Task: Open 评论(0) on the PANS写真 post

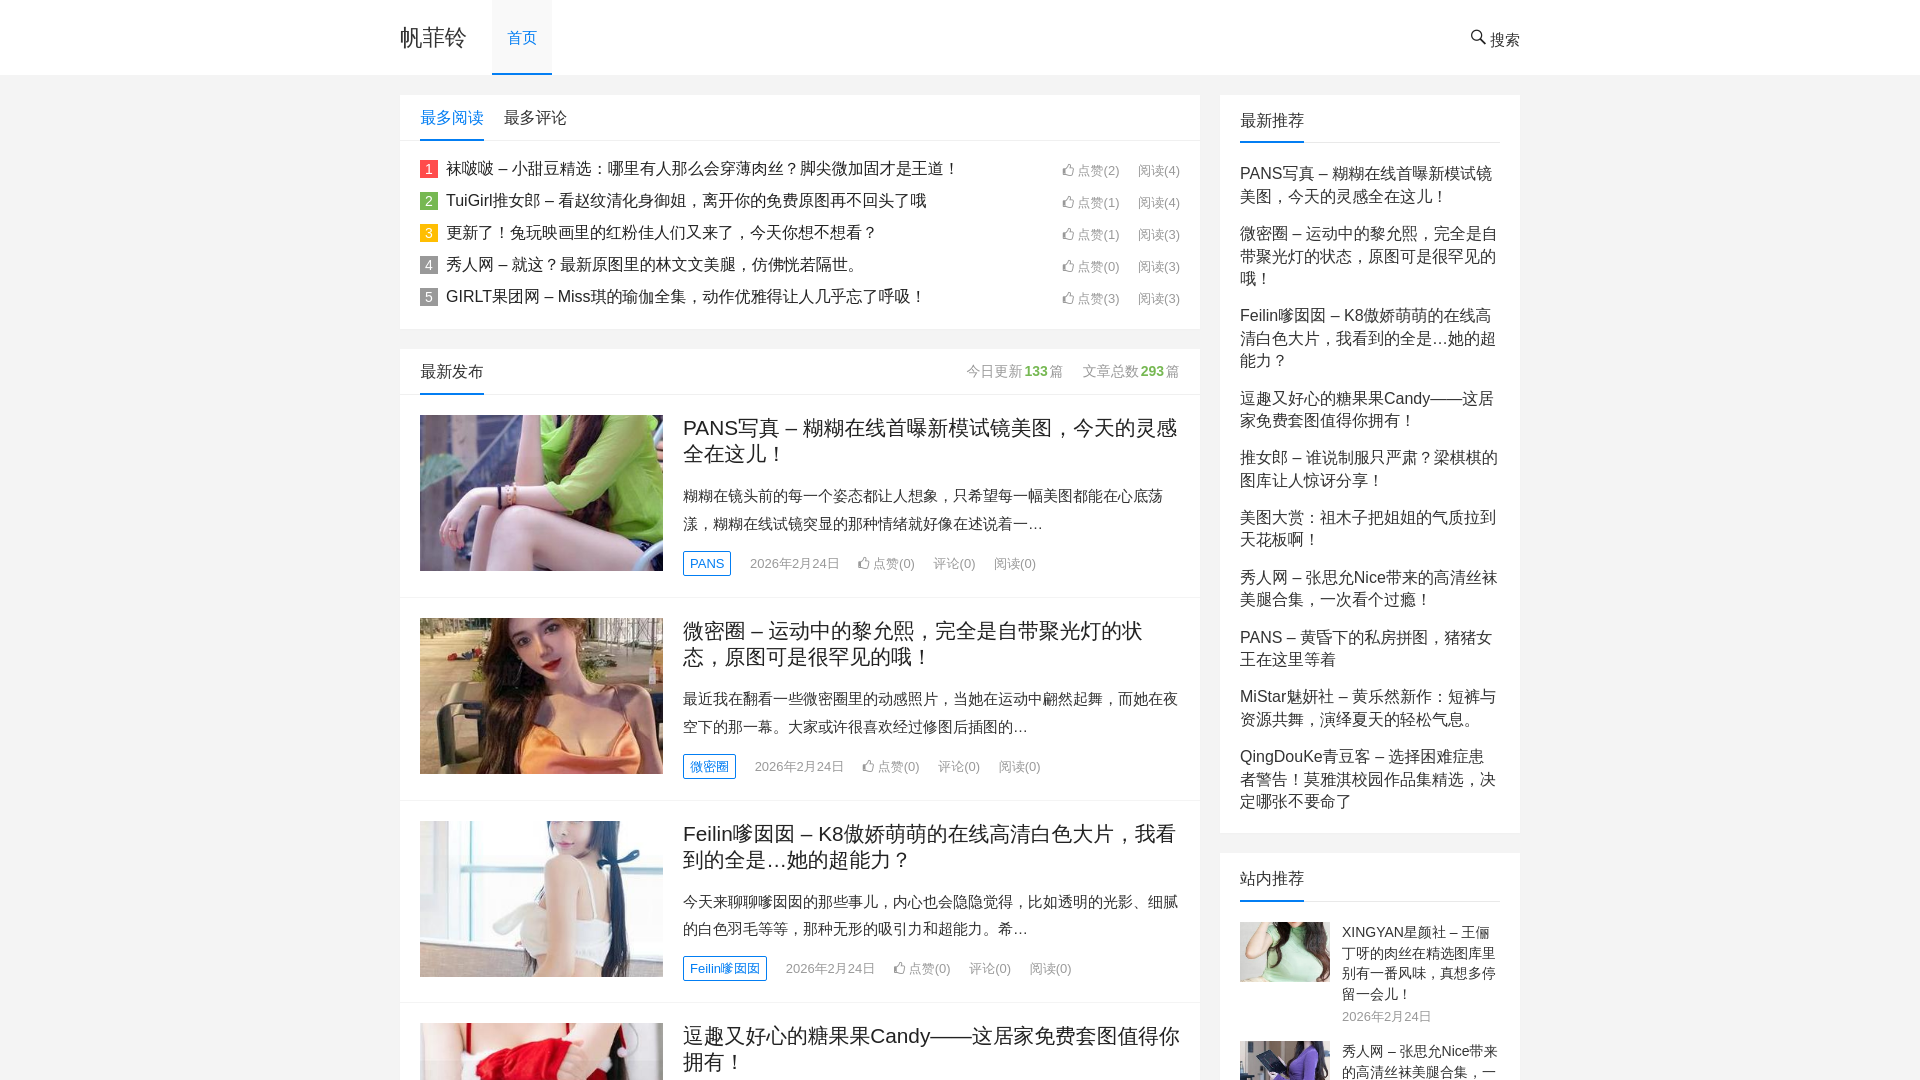Action: (x=954, y=564)
